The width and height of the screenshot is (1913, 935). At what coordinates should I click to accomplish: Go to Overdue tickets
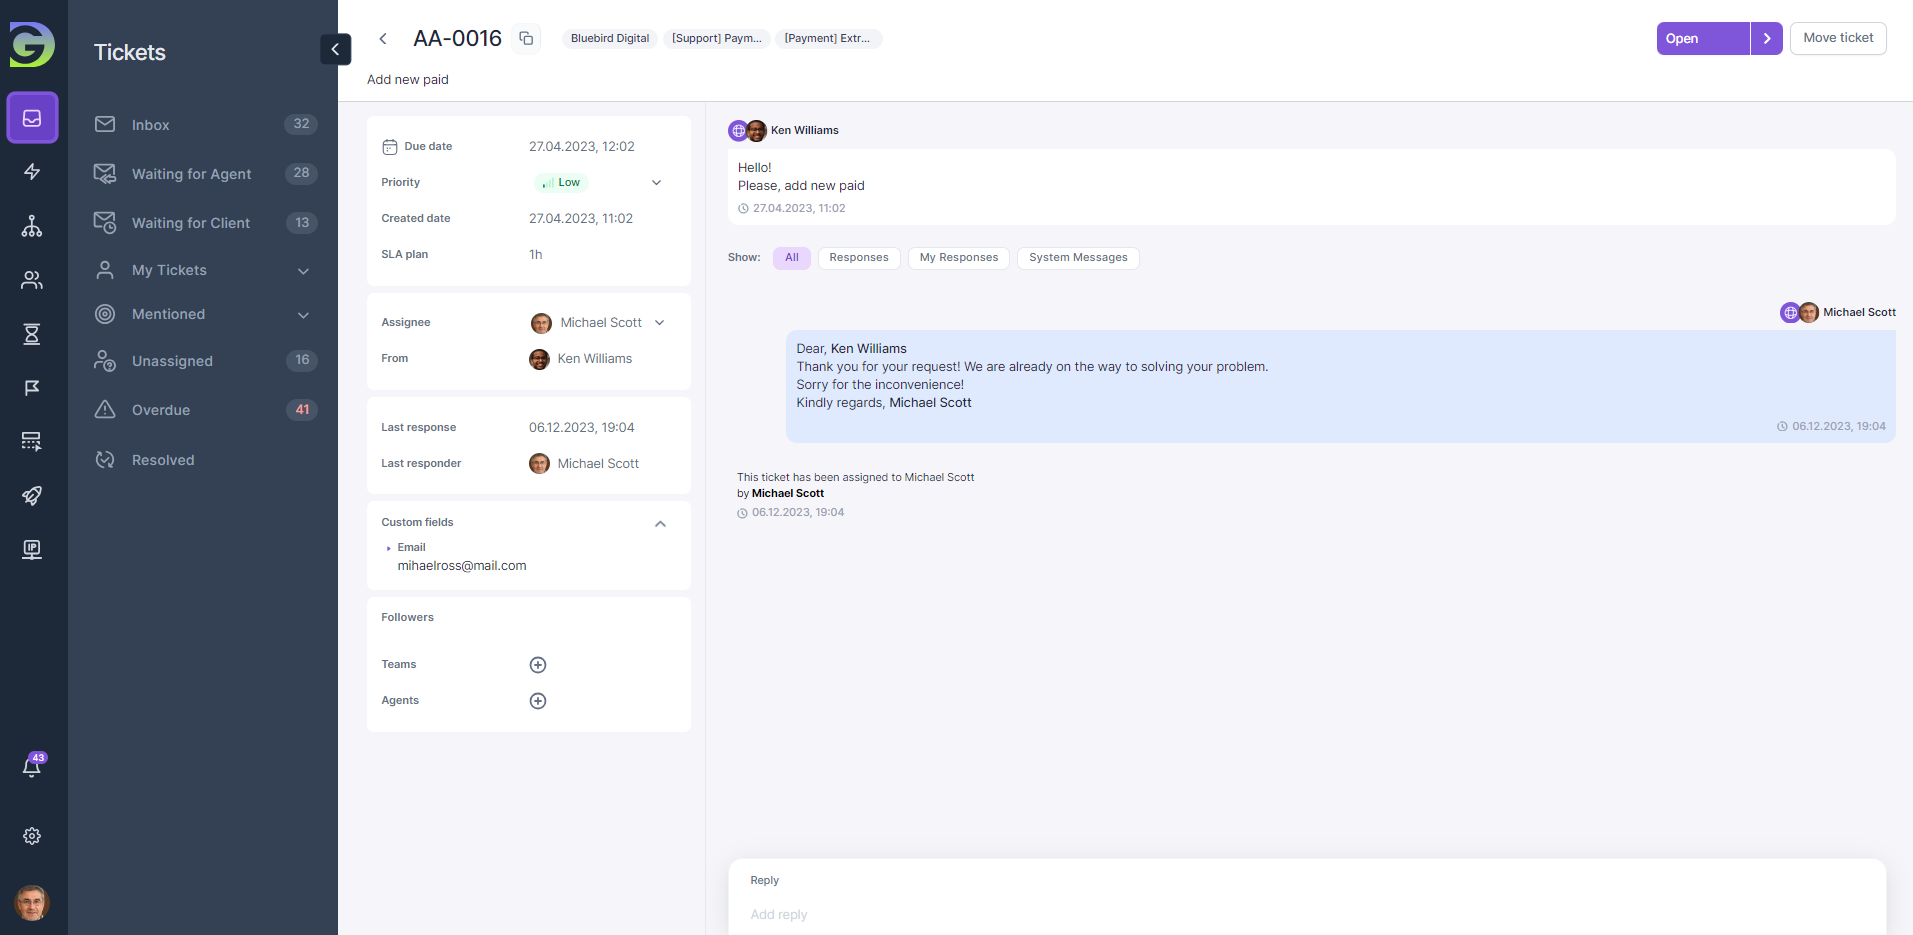tap(161, 410)
